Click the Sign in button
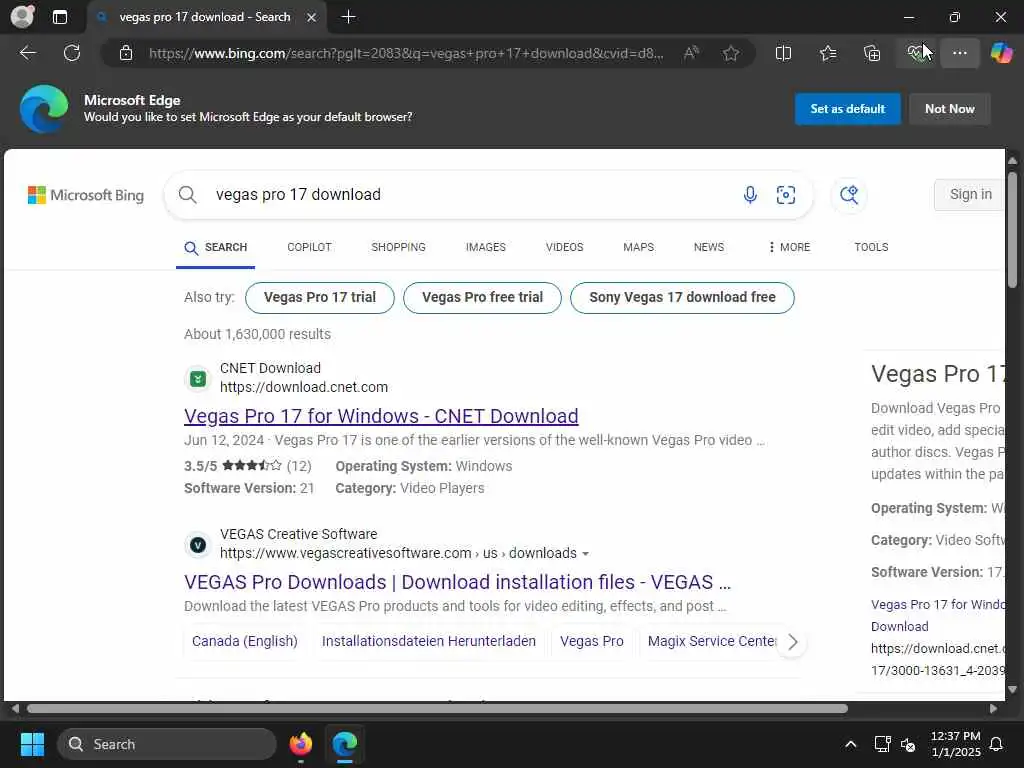 coord(969,195)
